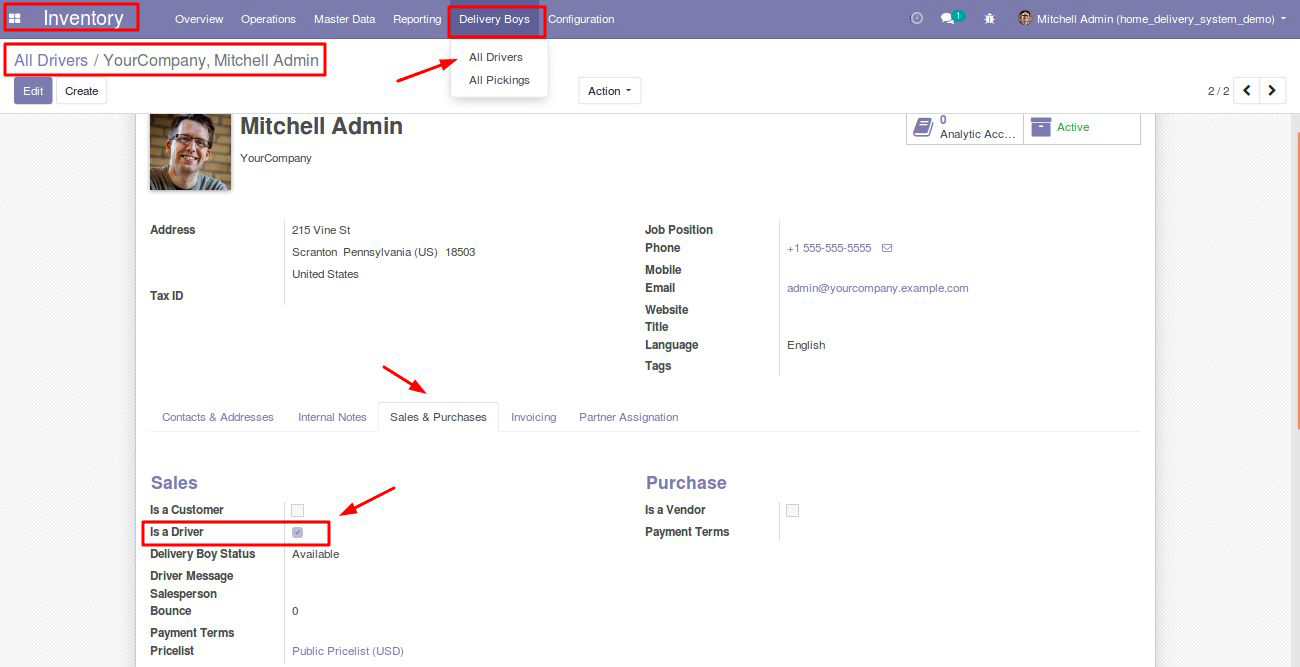1300x667 pixels.
Task: Toggle the Is a Driver checkbox
Action: 297,532
